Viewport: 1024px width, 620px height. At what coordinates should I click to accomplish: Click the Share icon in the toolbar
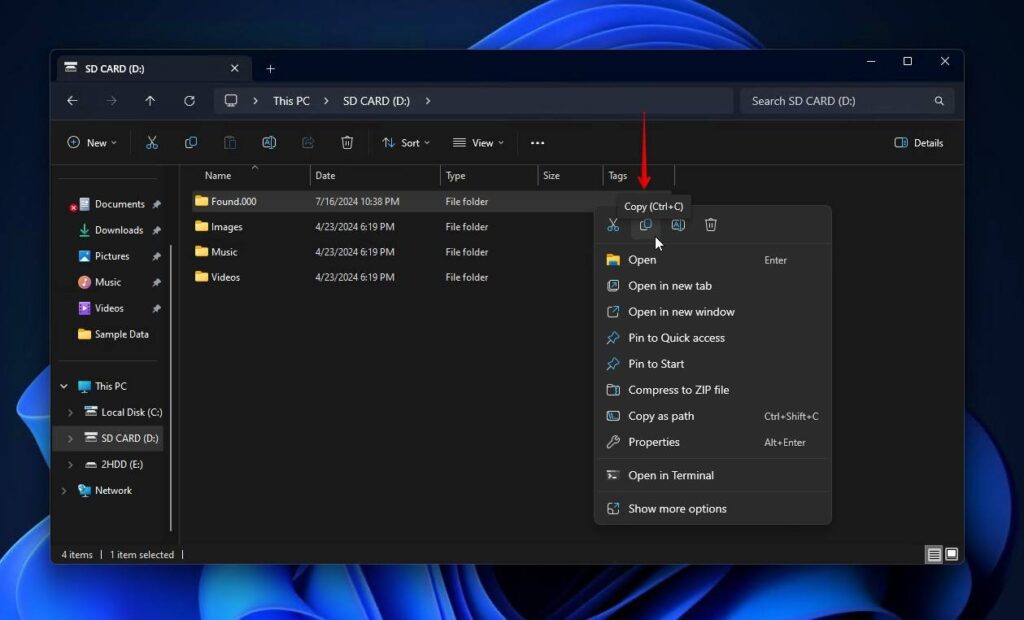click(307, 142)
